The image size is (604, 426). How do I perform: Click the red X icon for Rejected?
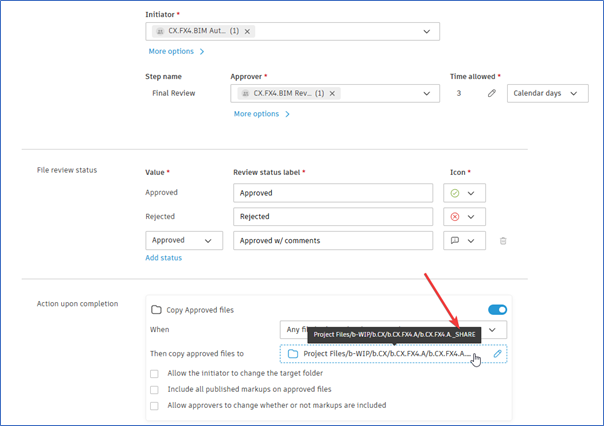pyautogui.click(x=455, y=217)
